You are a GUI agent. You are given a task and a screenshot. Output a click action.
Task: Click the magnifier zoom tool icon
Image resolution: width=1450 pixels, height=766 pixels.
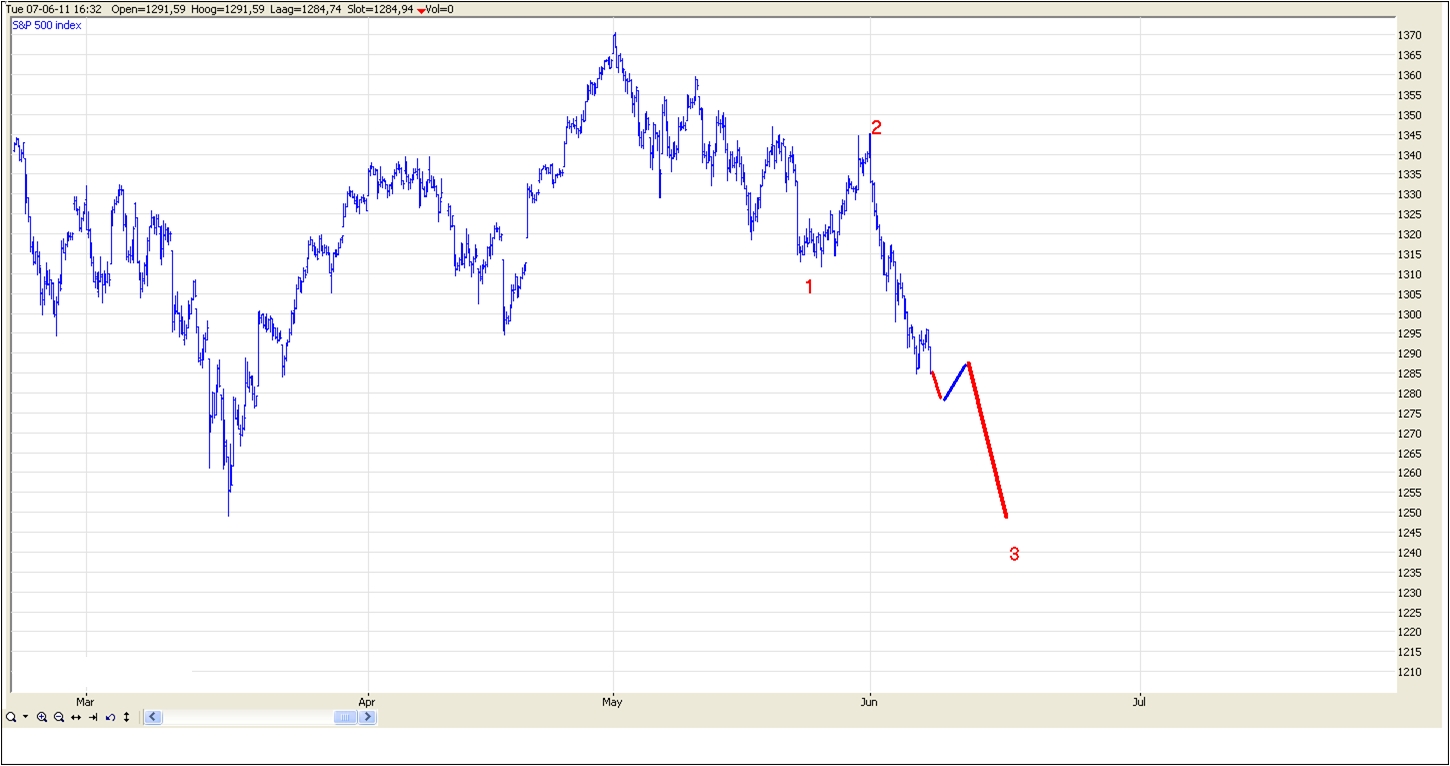tap(11, 717)
